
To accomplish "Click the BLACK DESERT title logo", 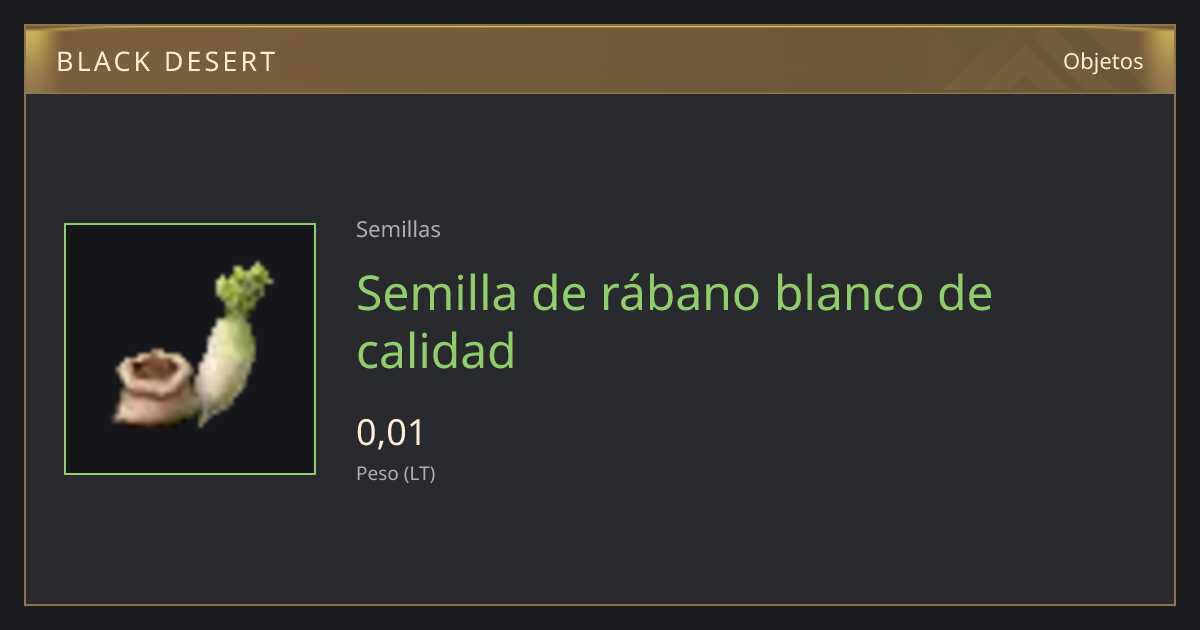I will point(166,62).
